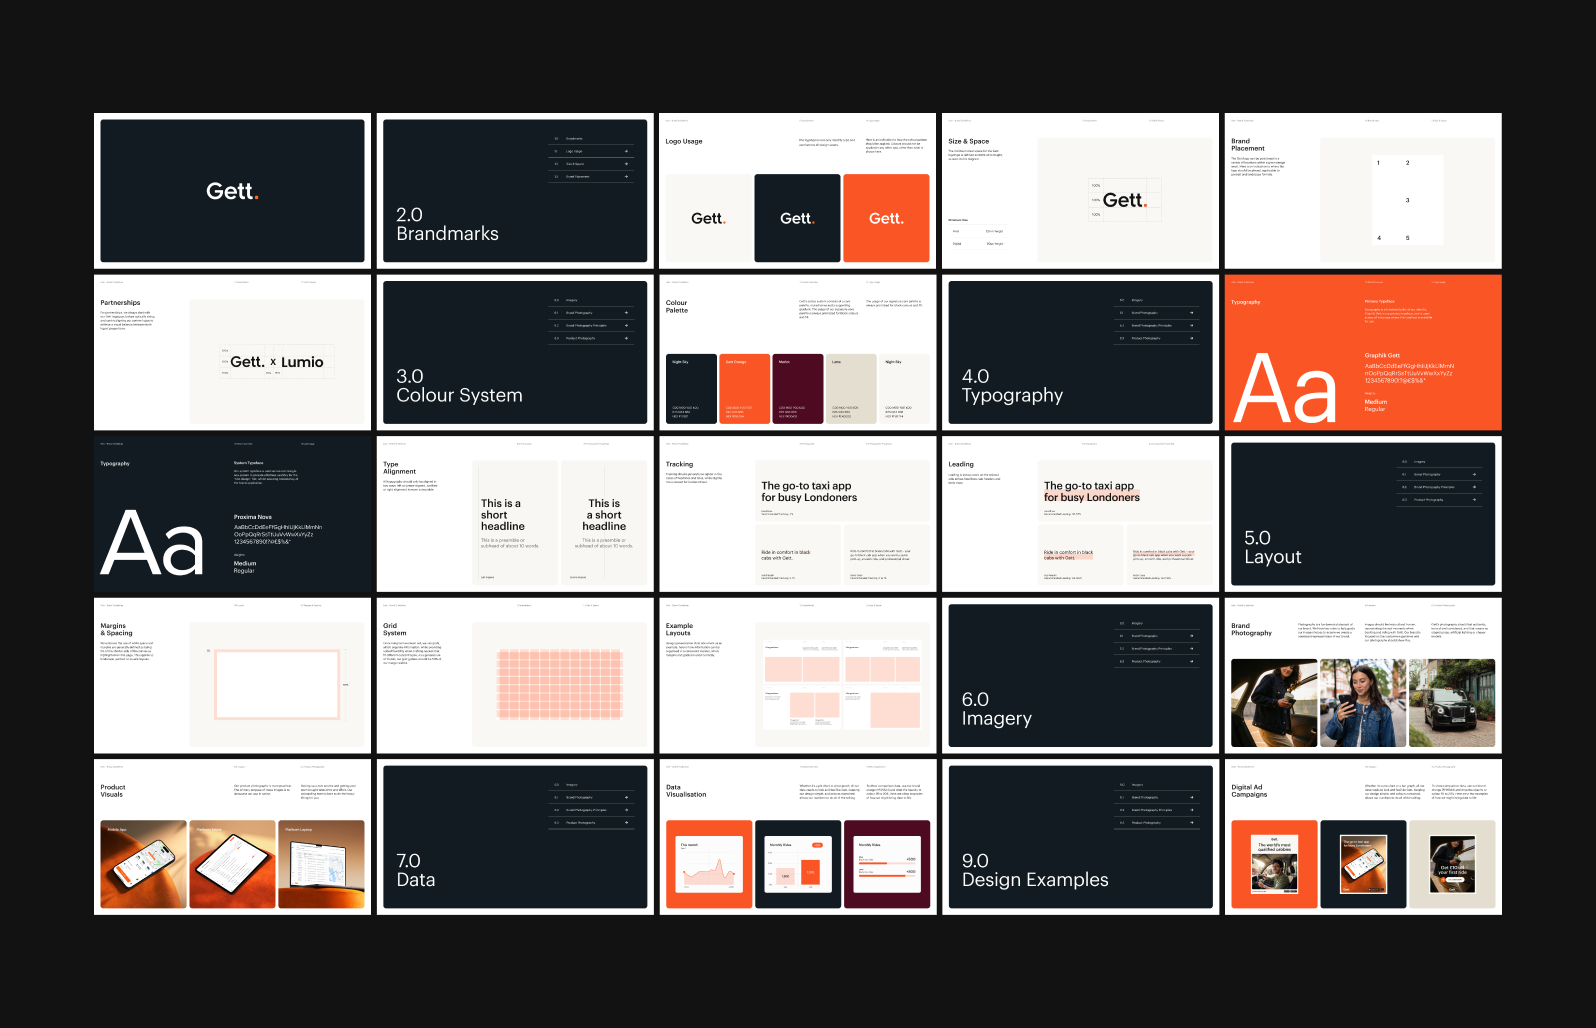Click the merlot data card in Data Visualisation
Screen dimensions: 1596x1028
click(887, 864)
